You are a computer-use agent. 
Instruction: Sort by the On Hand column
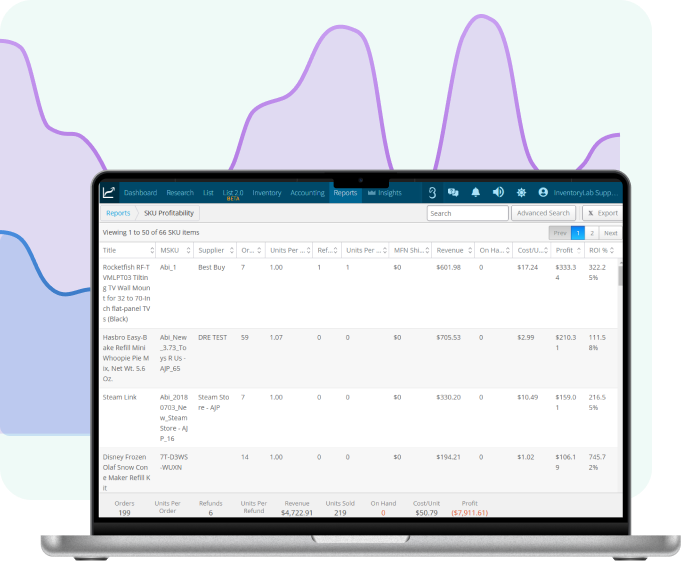(493, 251)
